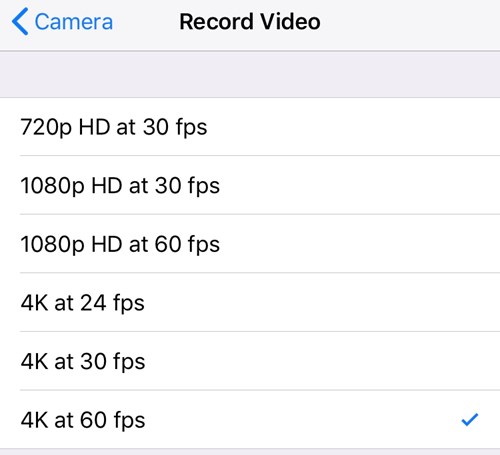Set video quality to 4K at 30 fps
500x455 pixels.
[250, 361]
